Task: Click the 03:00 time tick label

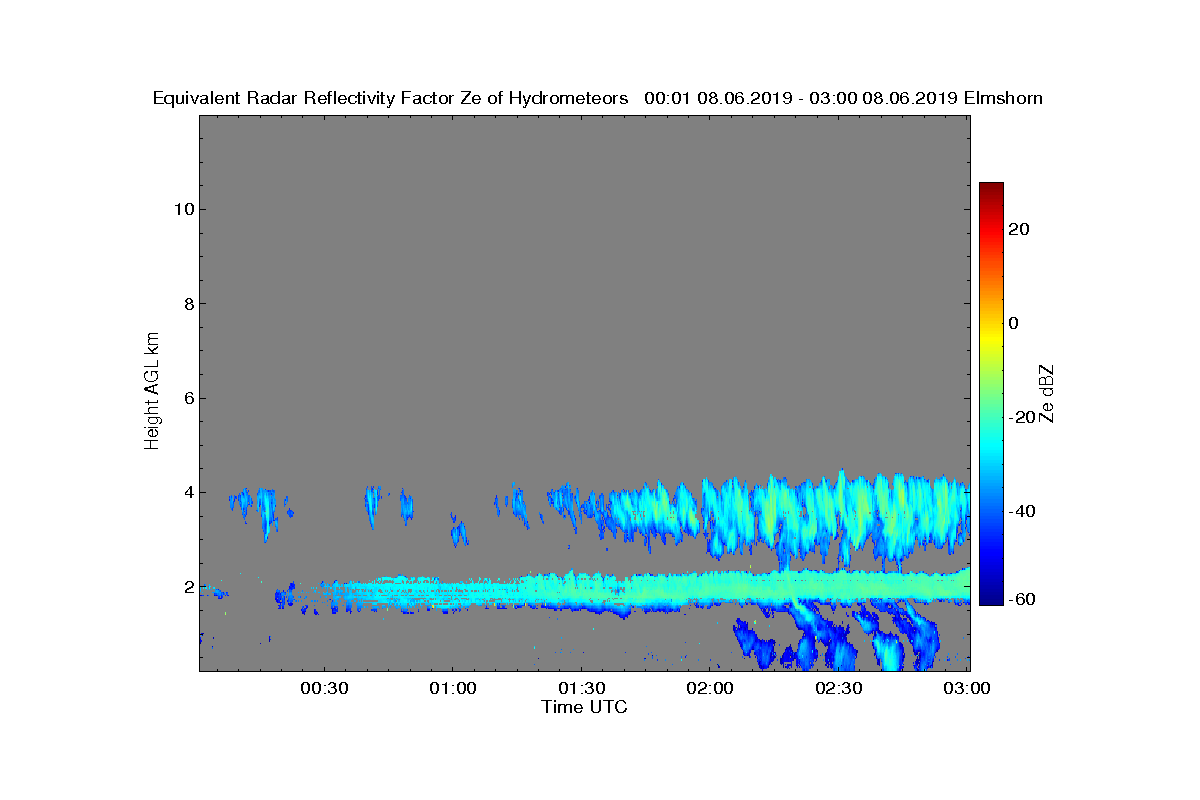Action: [967, 689]
